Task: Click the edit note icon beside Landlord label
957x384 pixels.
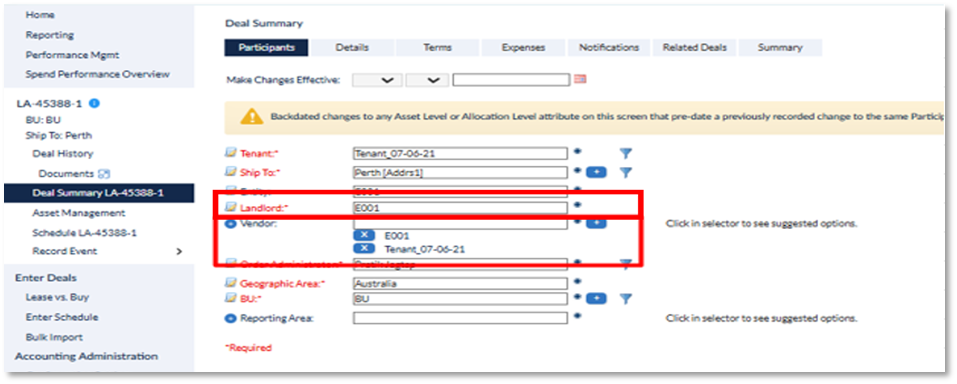Action: coord(231,207)
